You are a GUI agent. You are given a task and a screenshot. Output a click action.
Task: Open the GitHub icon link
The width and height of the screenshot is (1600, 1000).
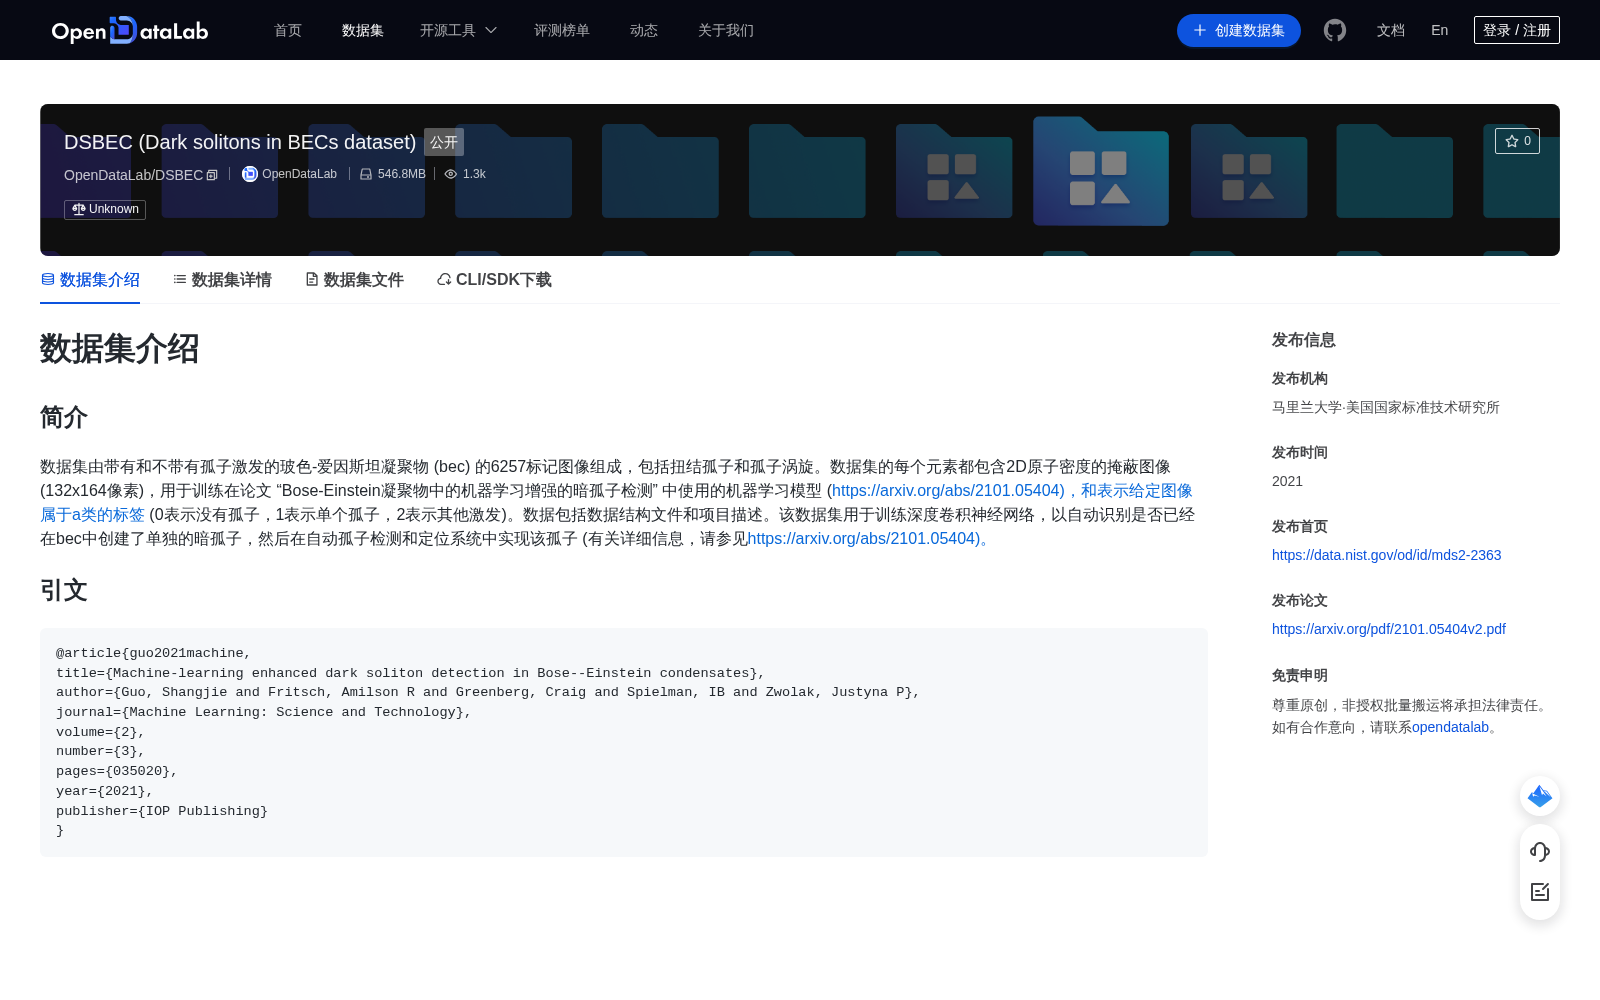pos(1335,30)
